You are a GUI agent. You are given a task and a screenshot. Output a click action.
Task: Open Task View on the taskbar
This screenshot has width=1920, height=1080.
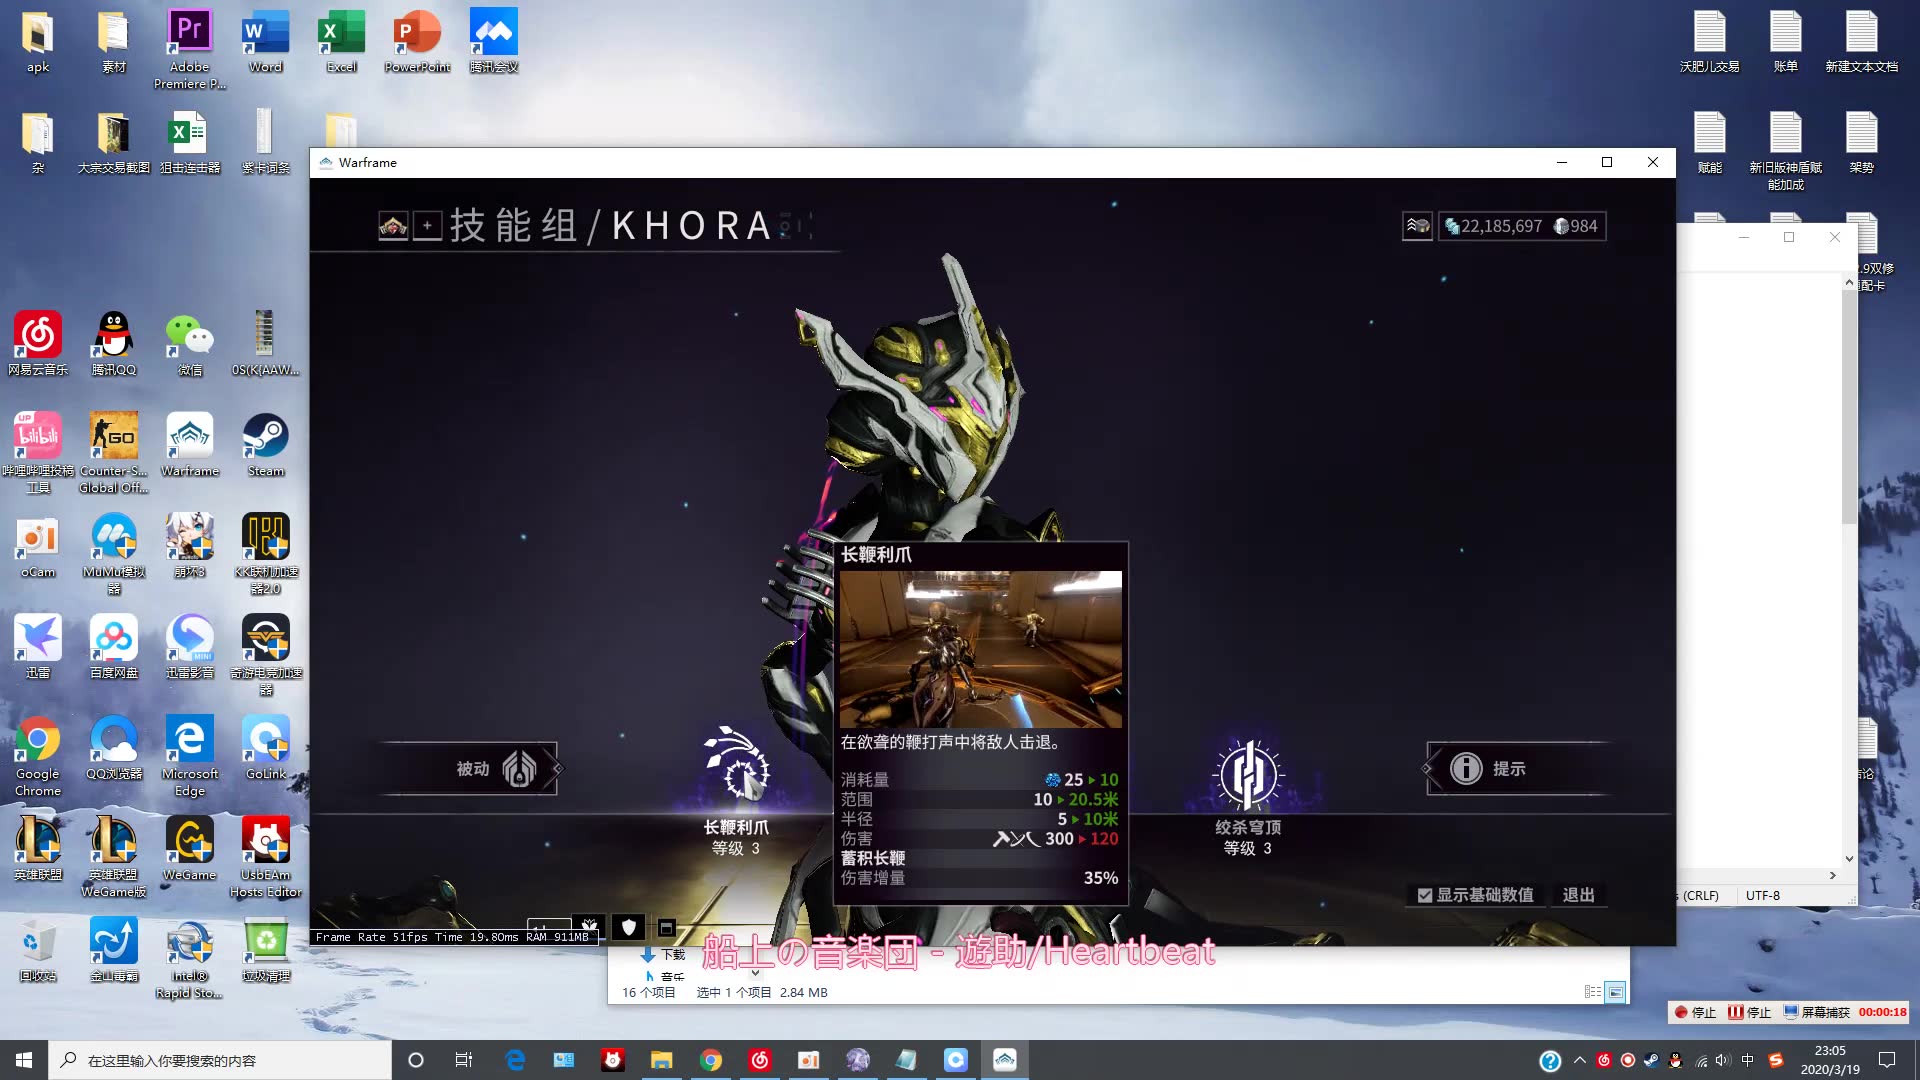pyautogui.click(x=464, y=1060)
